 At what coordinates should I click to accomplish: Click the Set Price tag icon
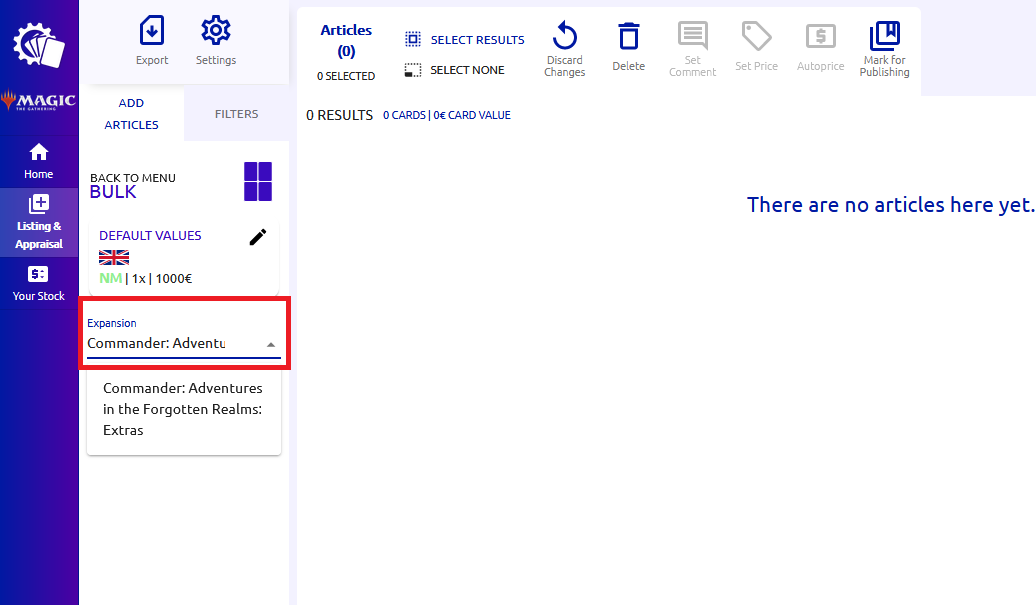point(757,36)
